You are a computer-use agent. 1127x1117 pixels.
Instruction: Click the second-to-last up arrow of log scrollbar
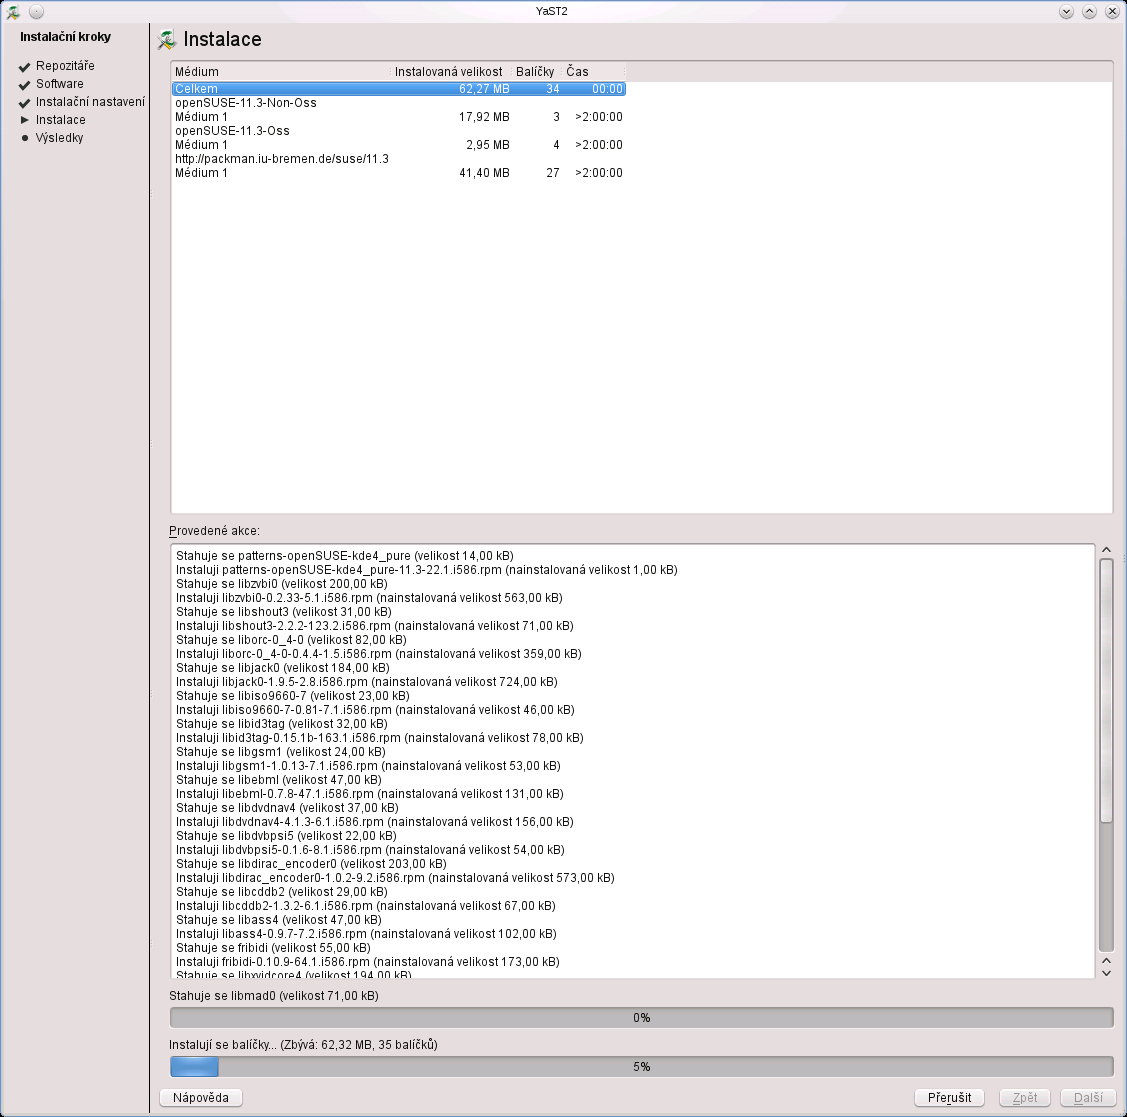[x=1106, y=960]
